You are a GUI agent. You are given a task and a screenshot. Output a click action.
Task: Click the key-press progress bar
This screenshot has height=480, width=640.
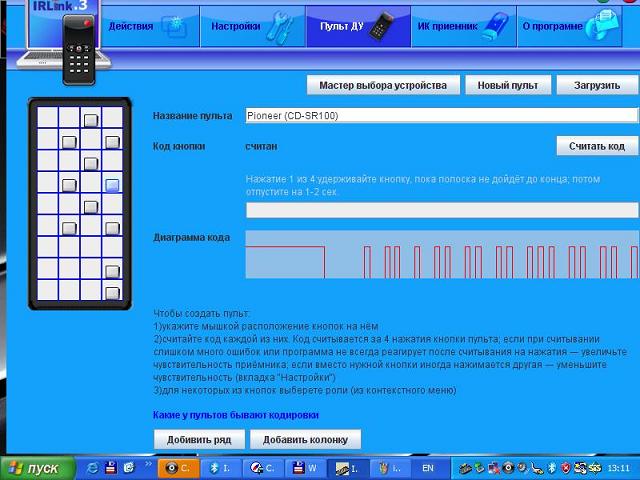pyautogui.click(x=441, y=210)
